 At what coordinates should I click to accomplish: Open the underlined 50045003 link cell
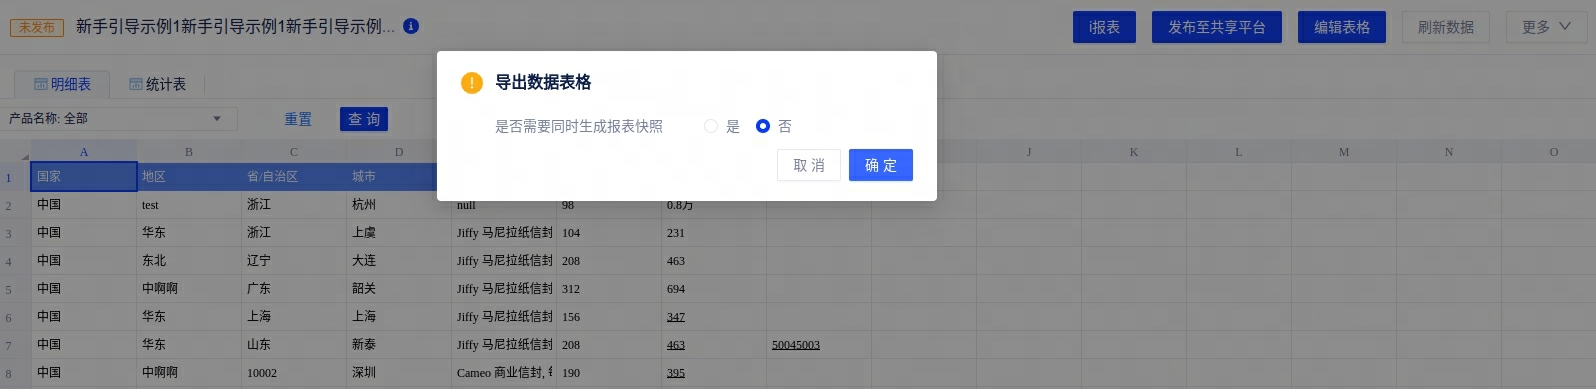(796, 345)
